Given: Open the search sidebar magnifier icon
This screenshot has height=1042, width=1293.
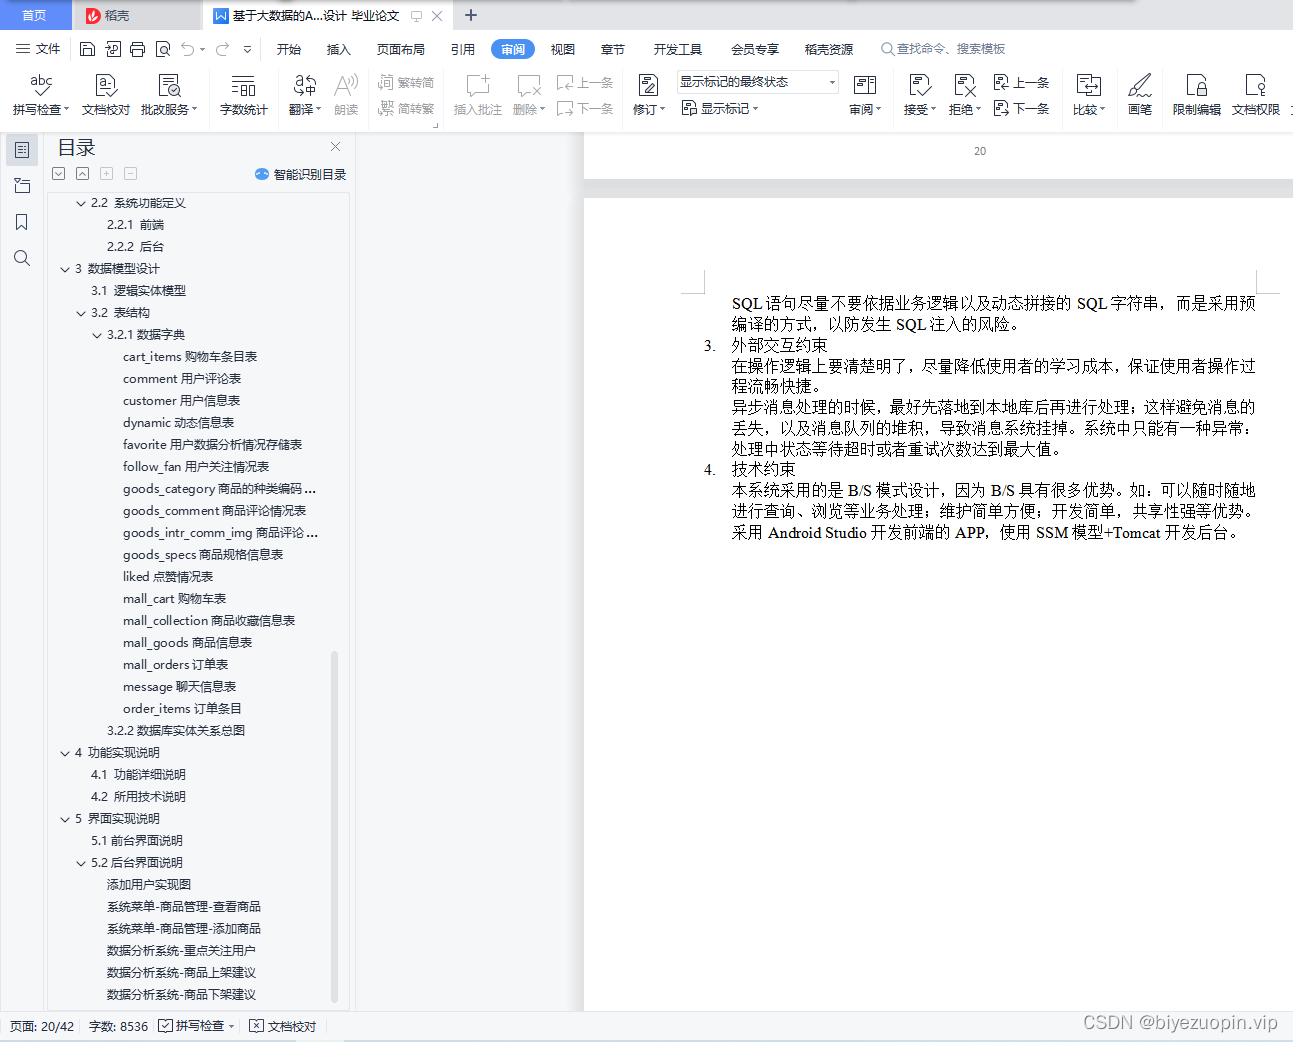Looking at the screenshot, I should click(x=22, y=258).
